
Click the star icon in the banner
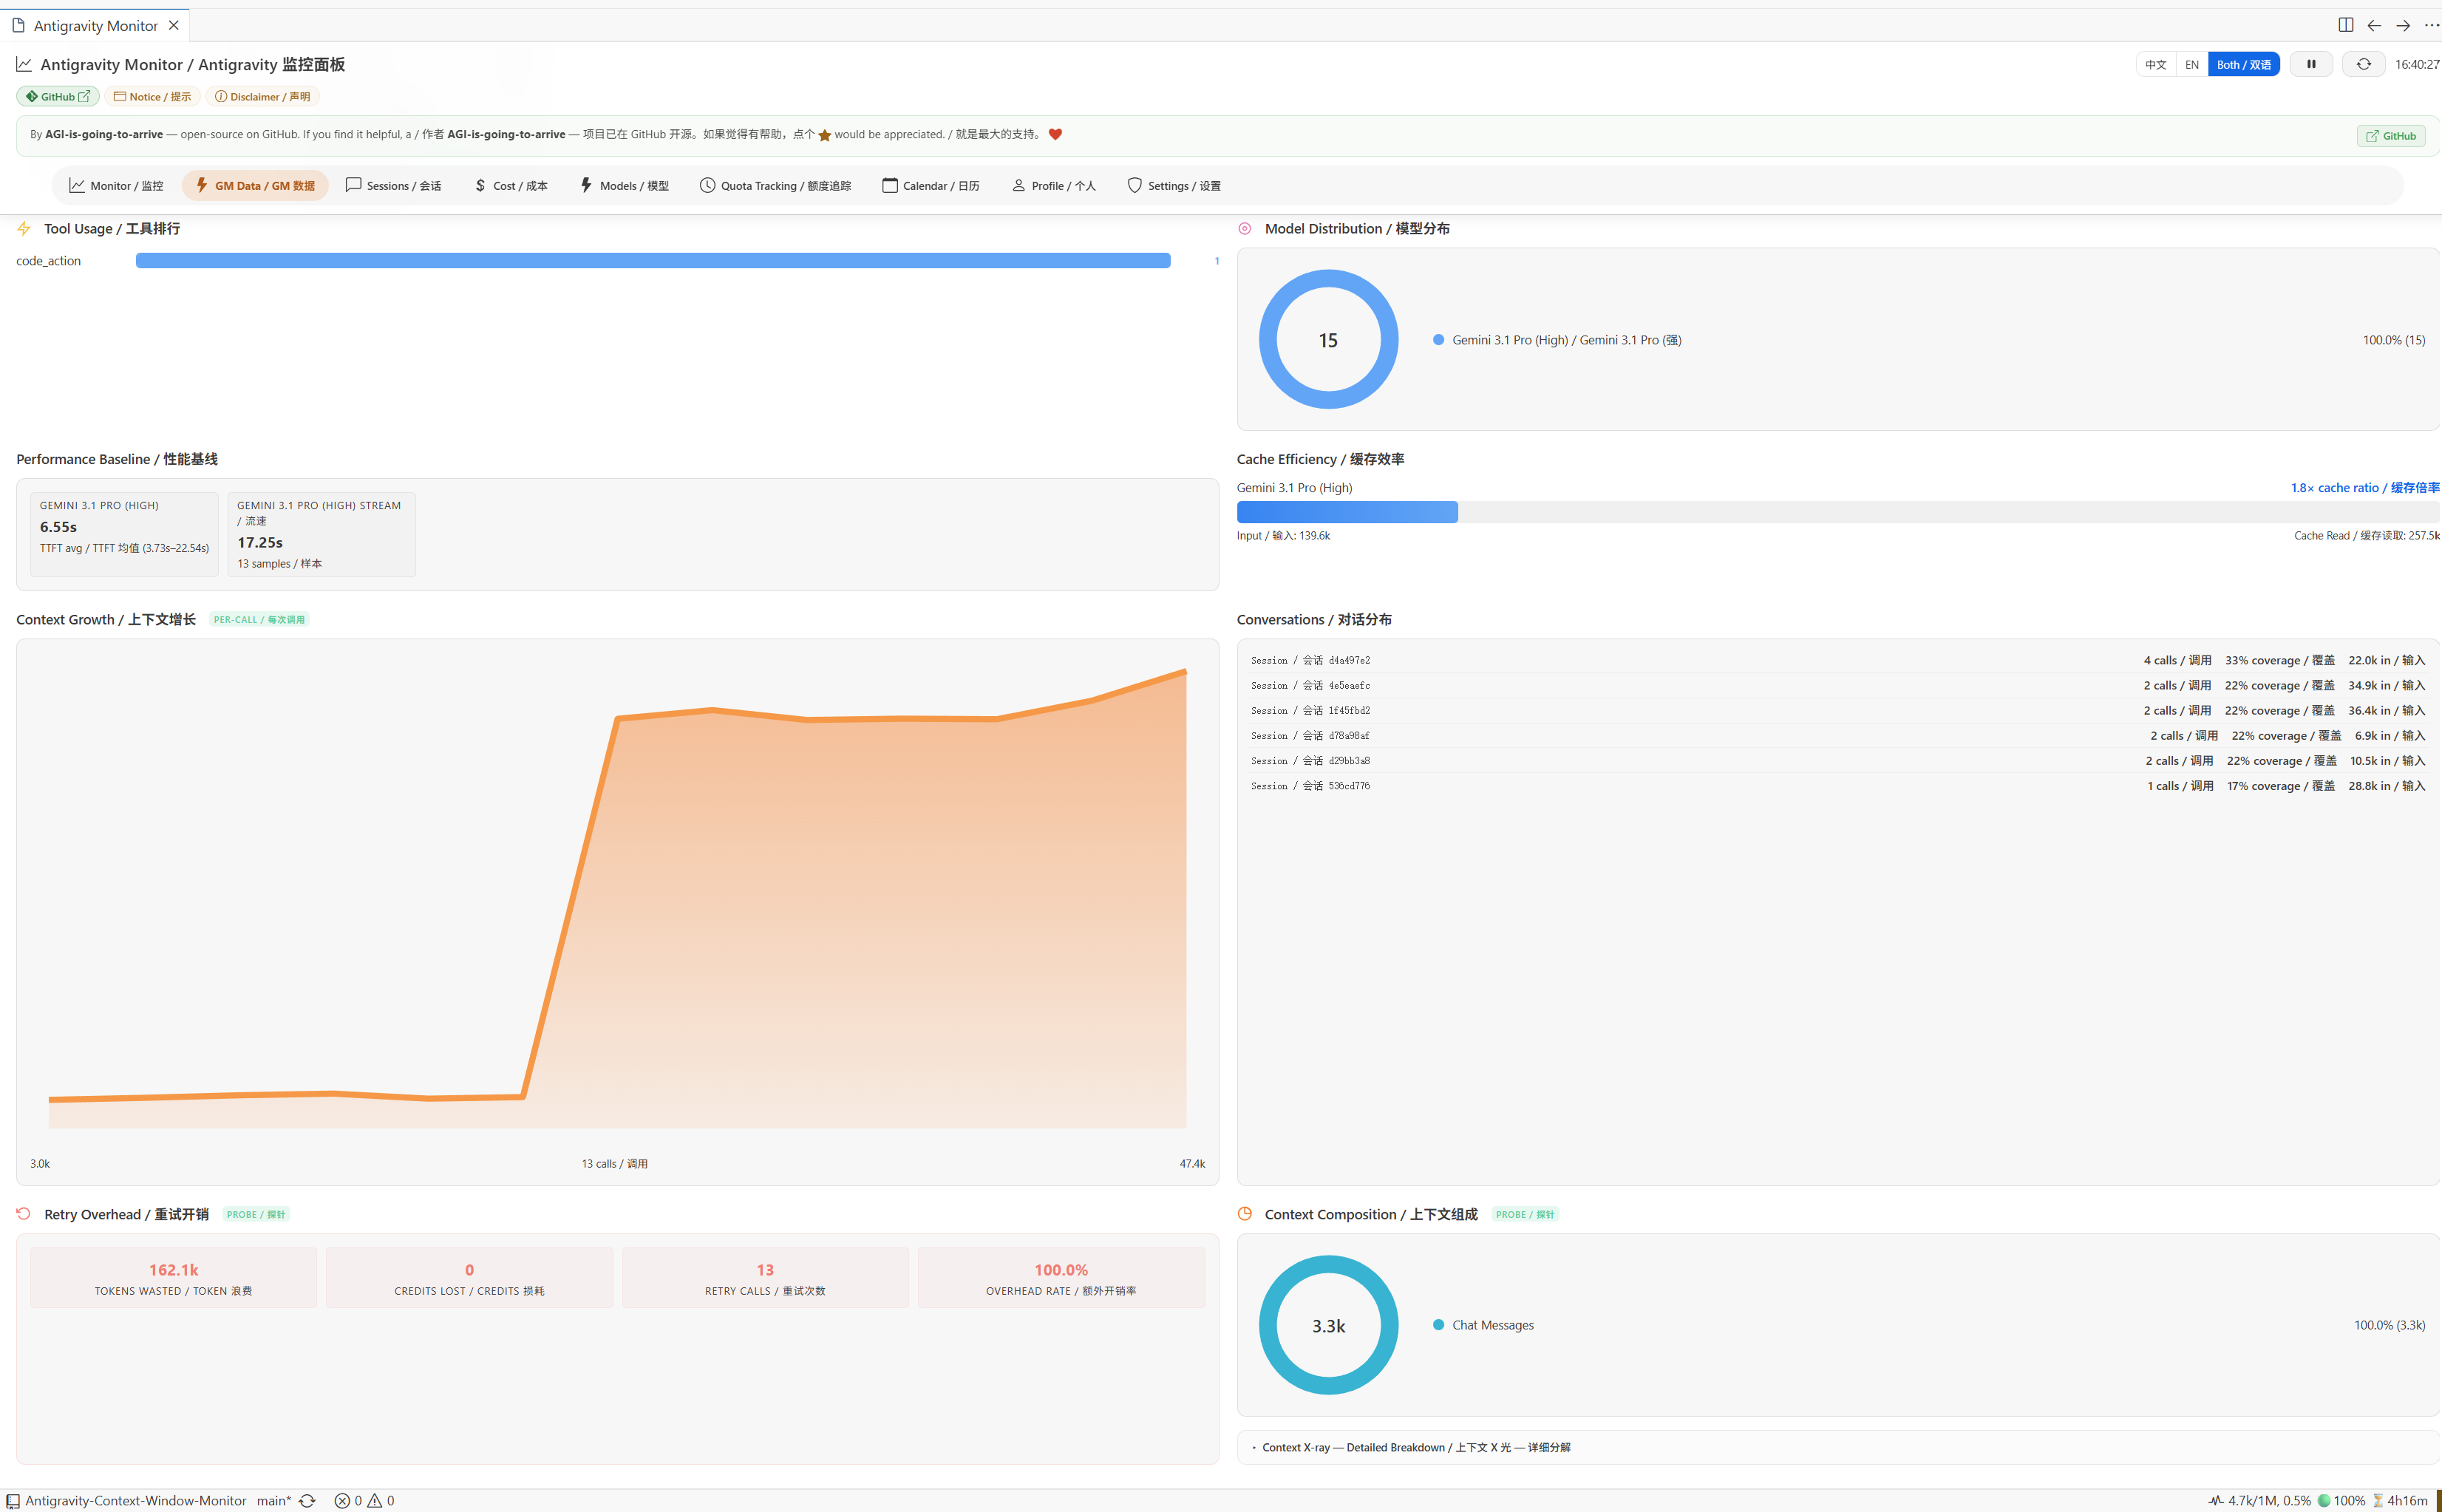[825, 135]
